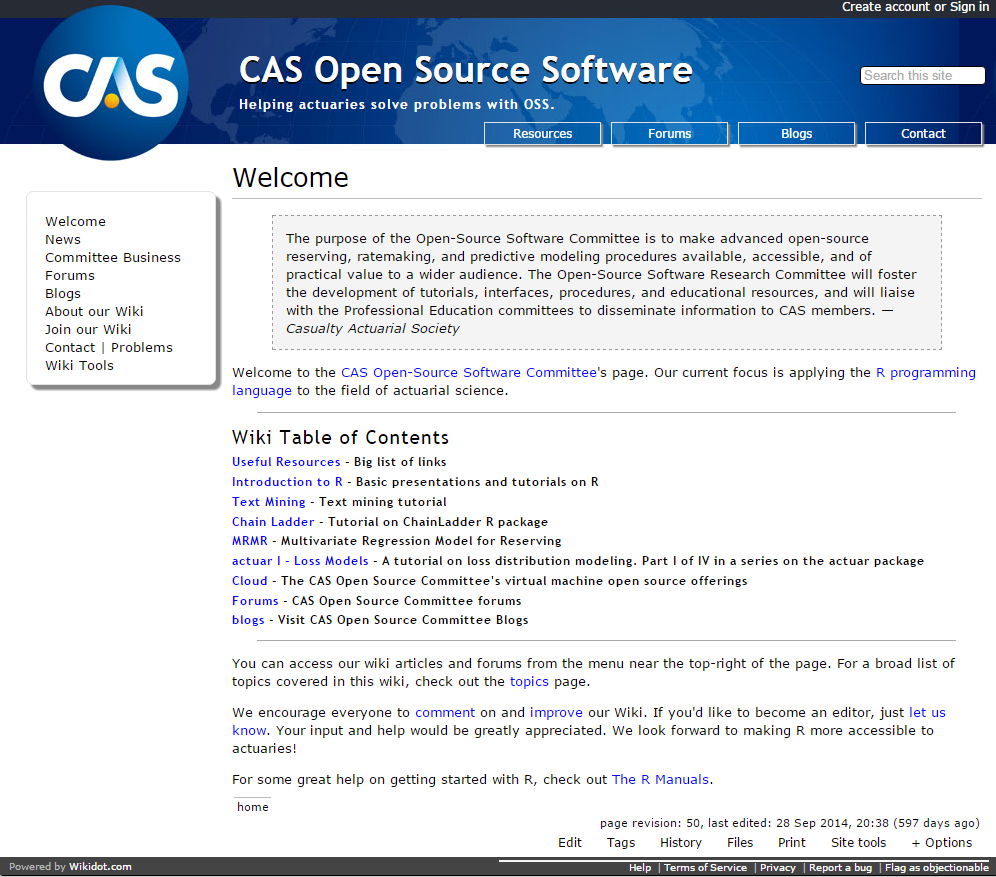
Task: Click Help in footer
Action: (640, 867)
